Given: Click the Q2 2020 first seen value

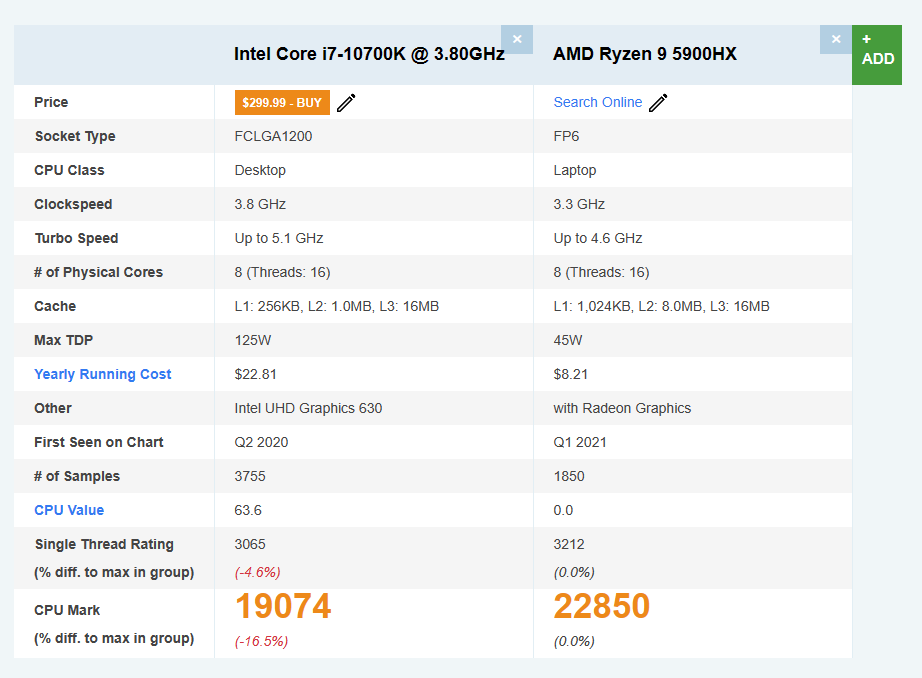Looking at the screenshot, I should pyautogui.click(x=261, y=443).
